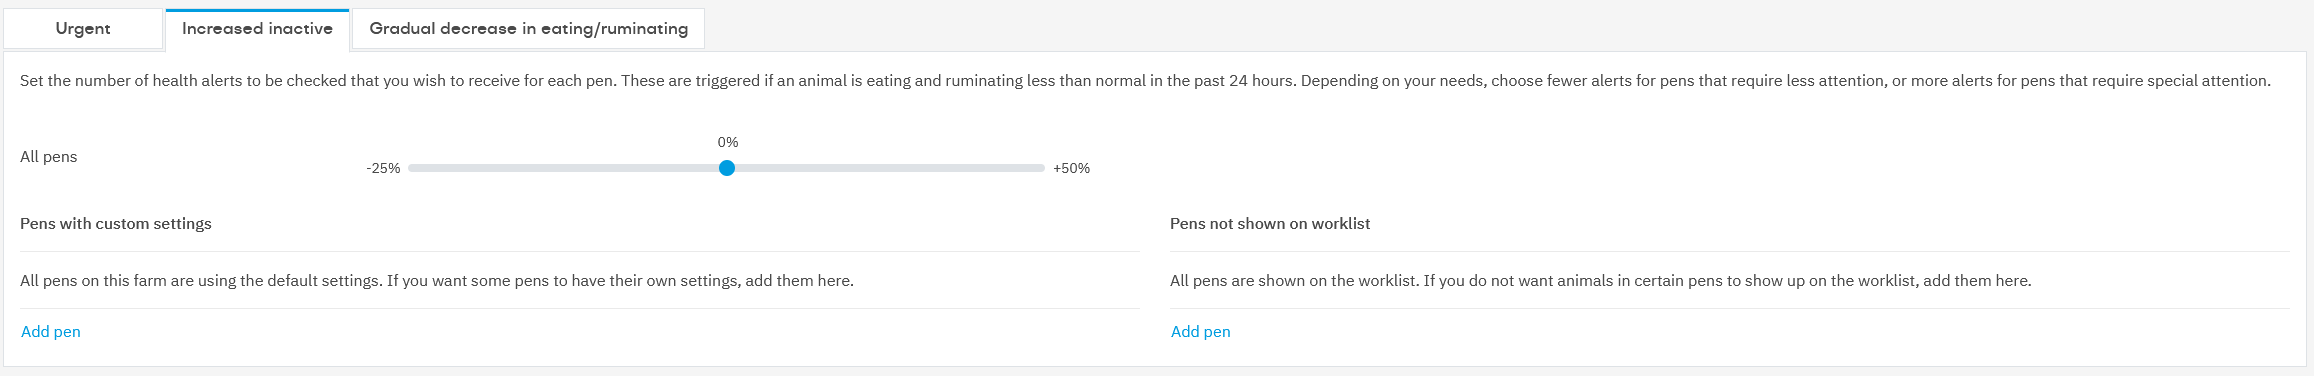
Task: Switch to Gradual decrease in eating/ruminating tab
Action: pyautogui.click(x=529, y=28)
